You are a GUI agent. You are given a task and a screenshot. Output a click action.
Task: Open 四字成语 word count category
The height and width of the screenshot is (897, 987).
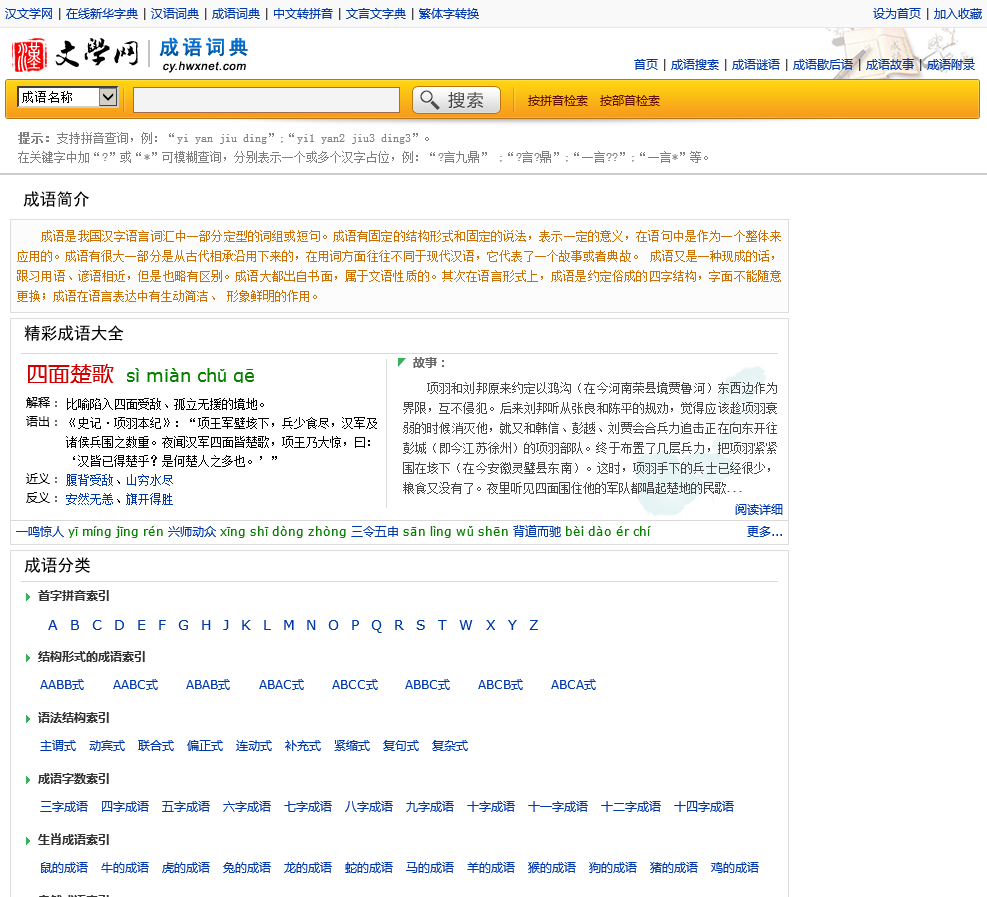[125, 807]
